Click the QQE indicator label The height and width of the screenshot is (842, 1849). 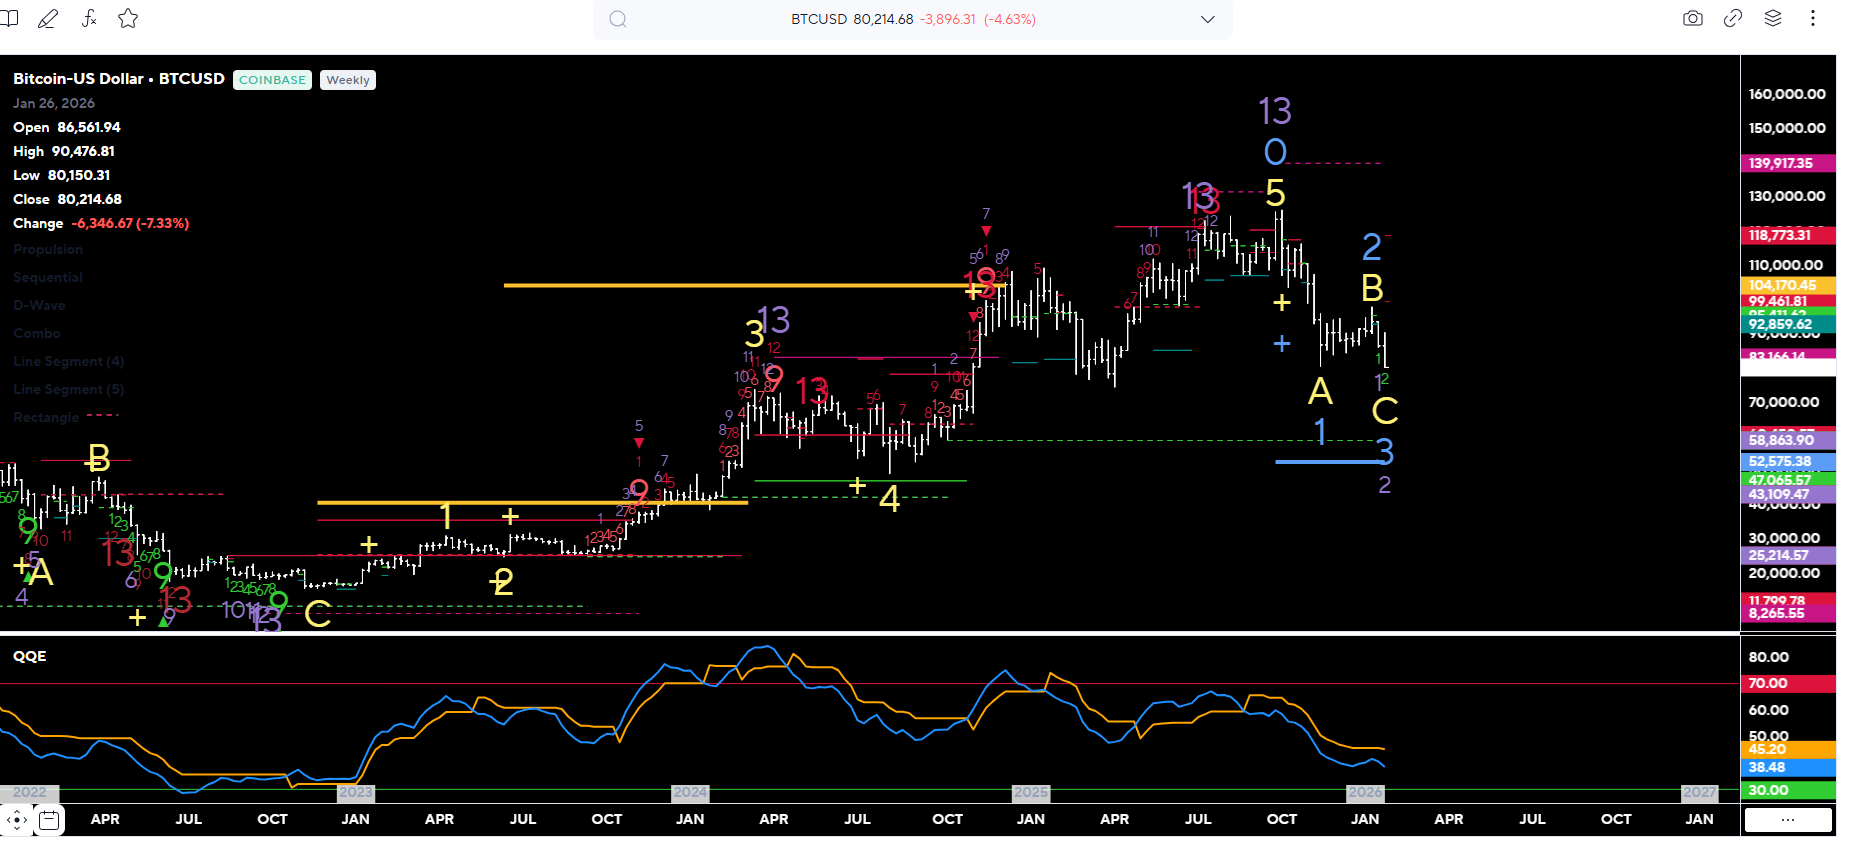point(30,656)
